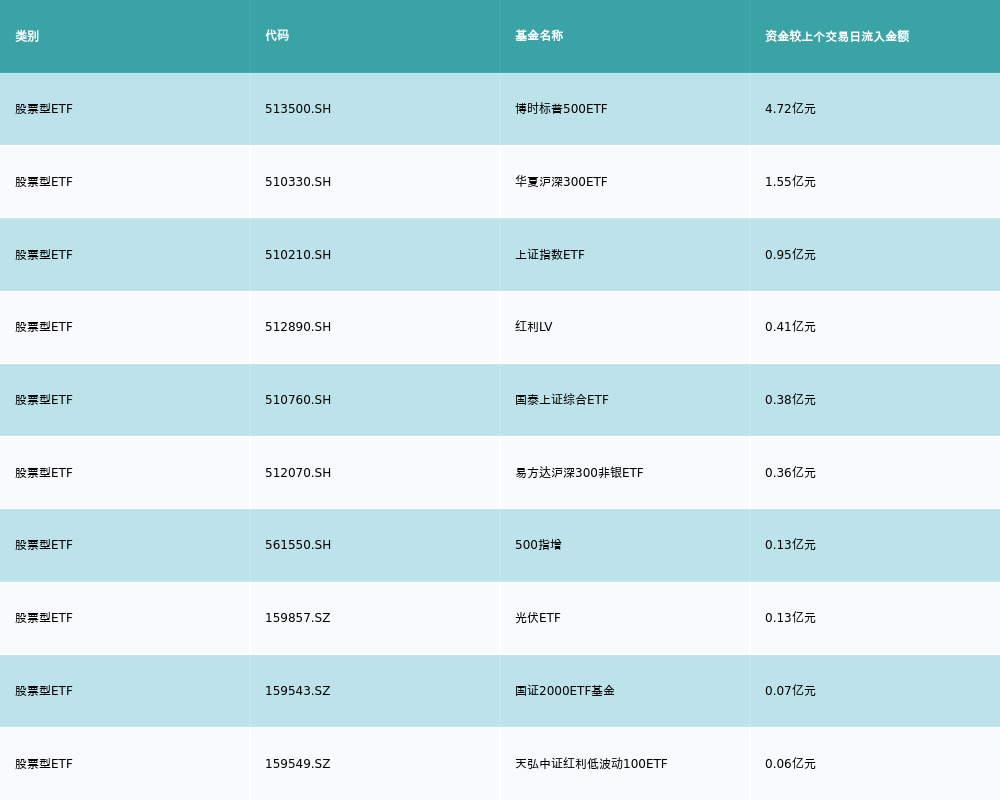Image resolution: width=1000 pixels, height=800 pixels.
Task: Click 0.13亿元 in the 561550.SH row
Action: pos(790,545)
